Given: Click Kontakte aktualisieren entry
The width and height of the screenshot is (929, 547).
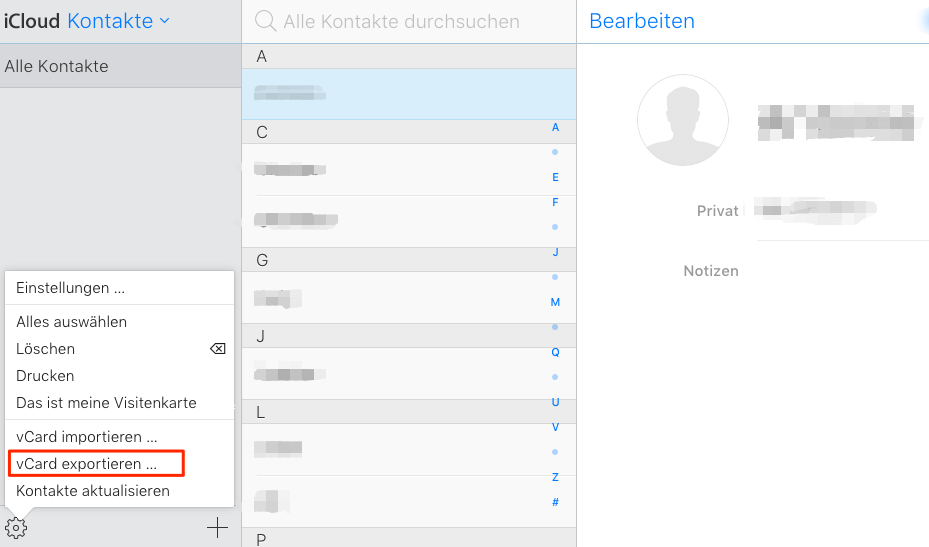Looking at the screenshot, I should 93,491.
